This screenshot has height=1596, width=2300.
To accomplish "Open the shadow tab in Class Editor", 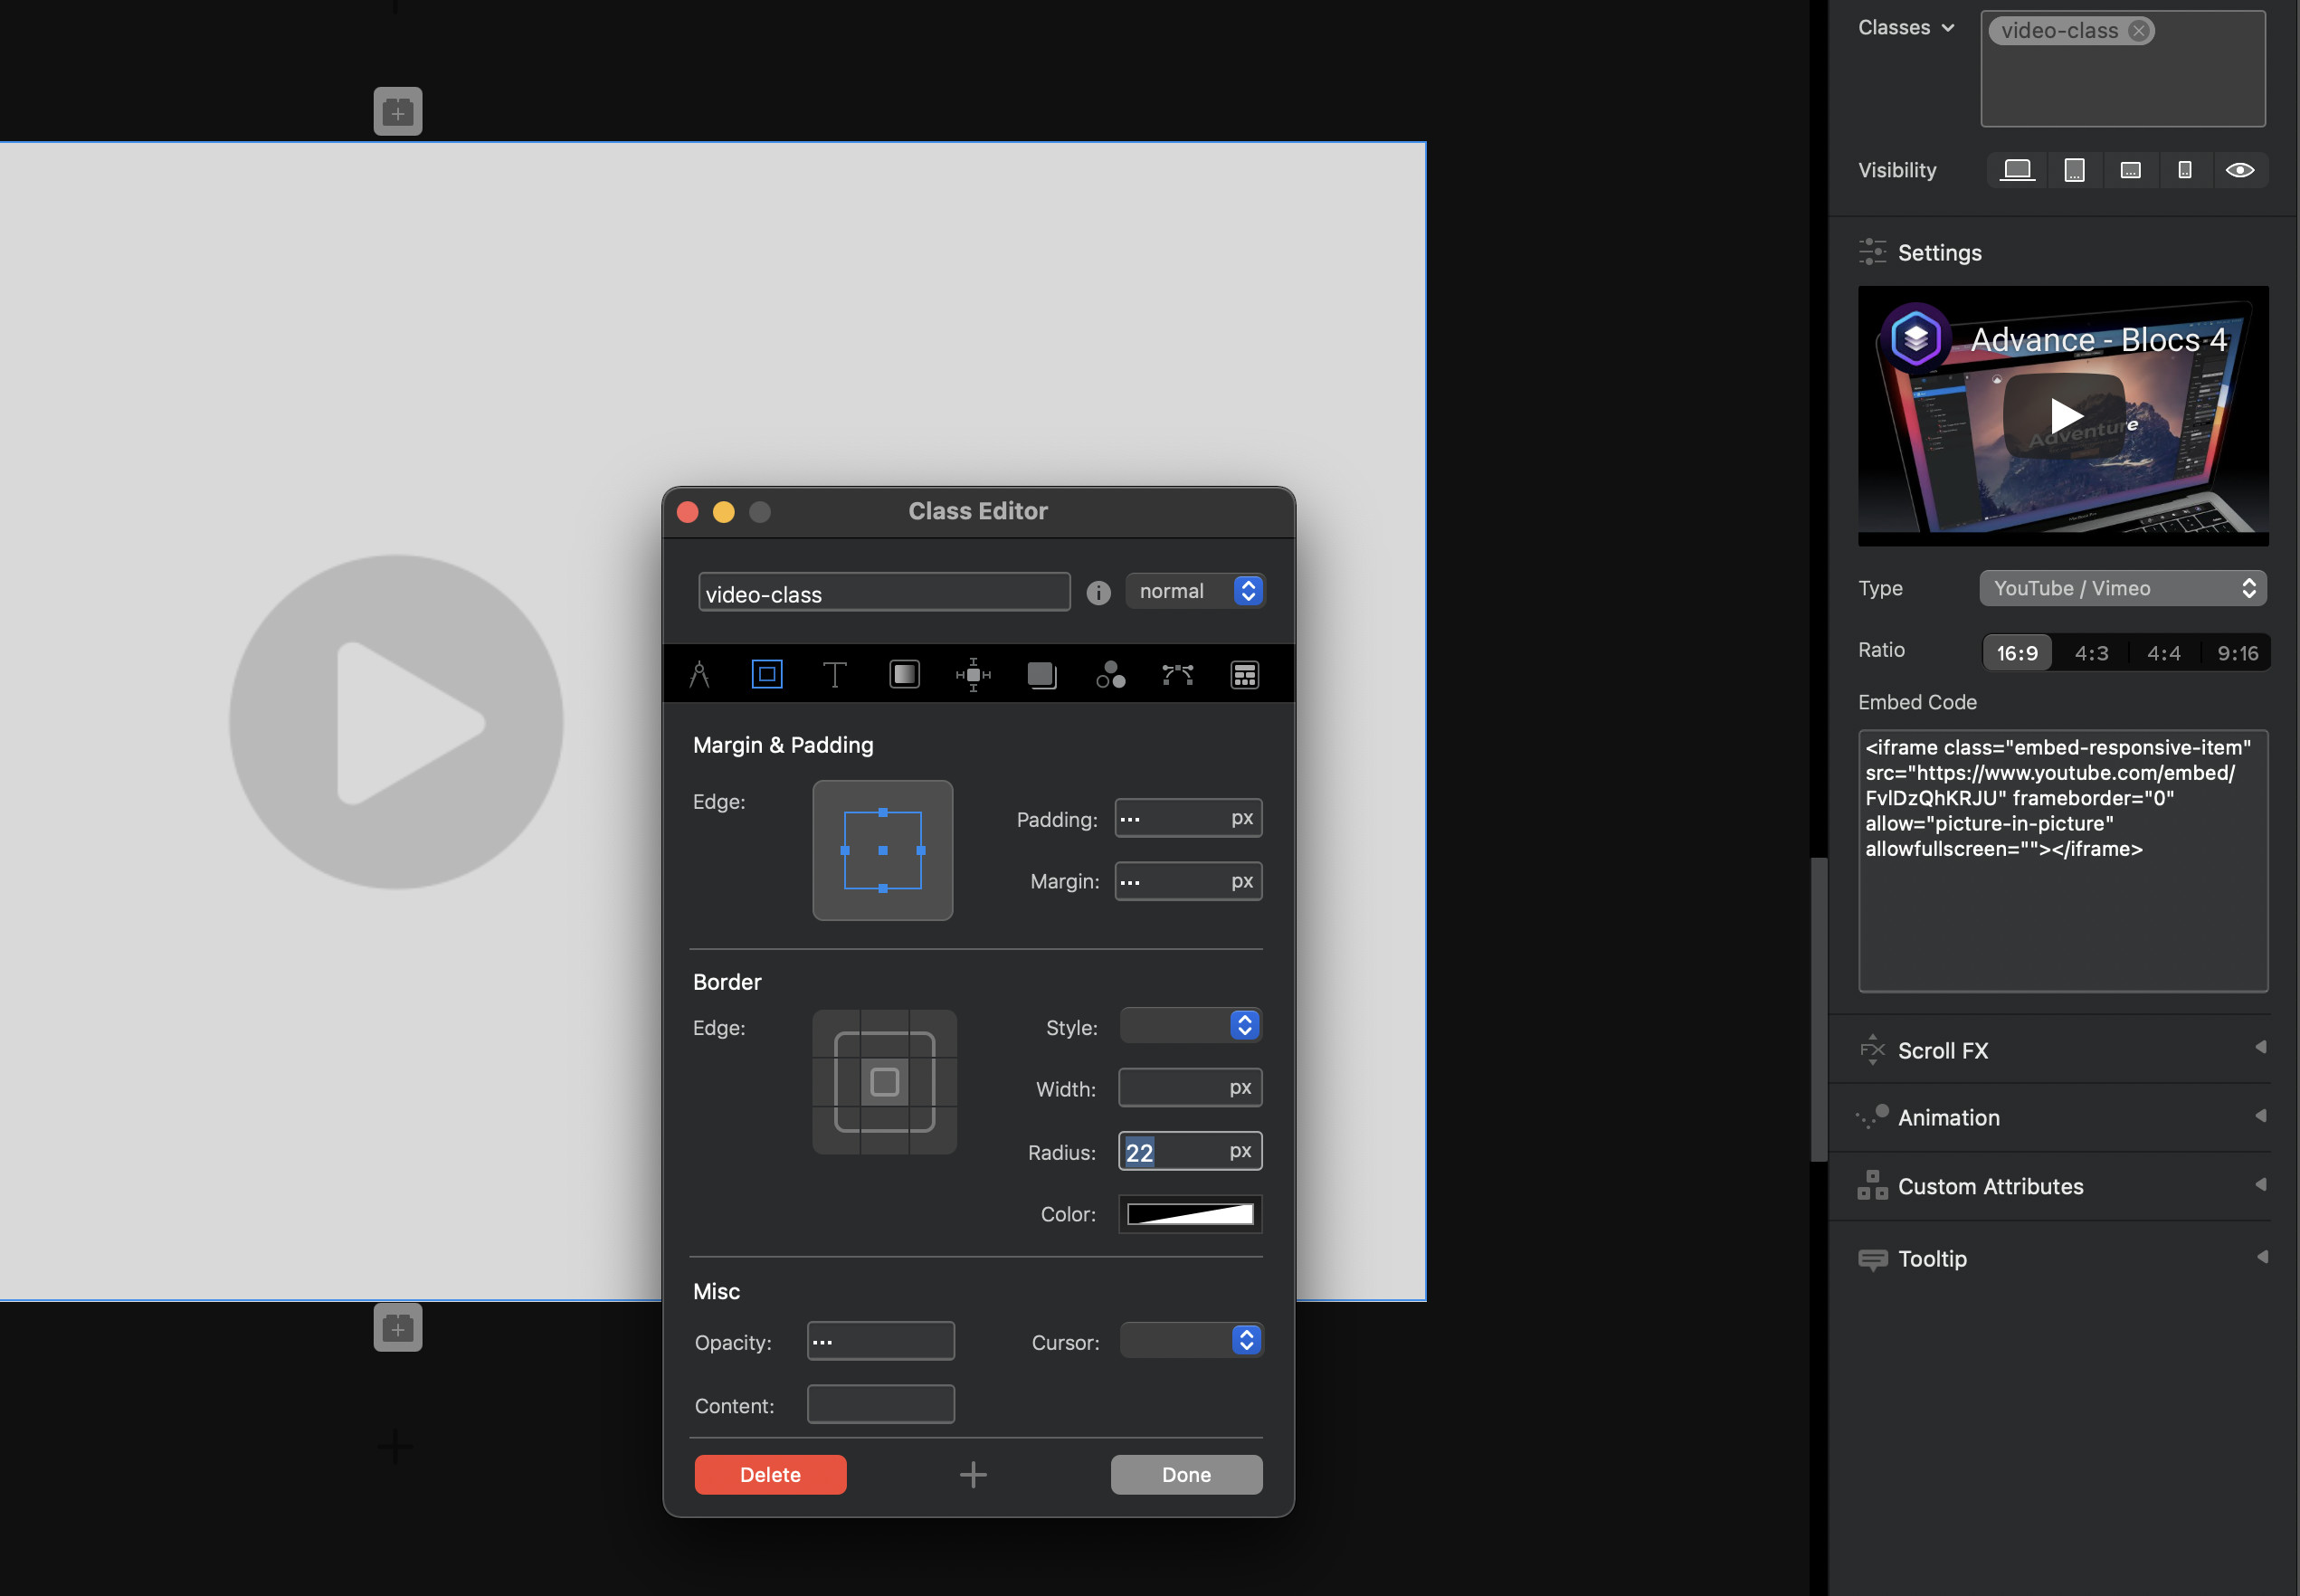I will pos(1041,675).
